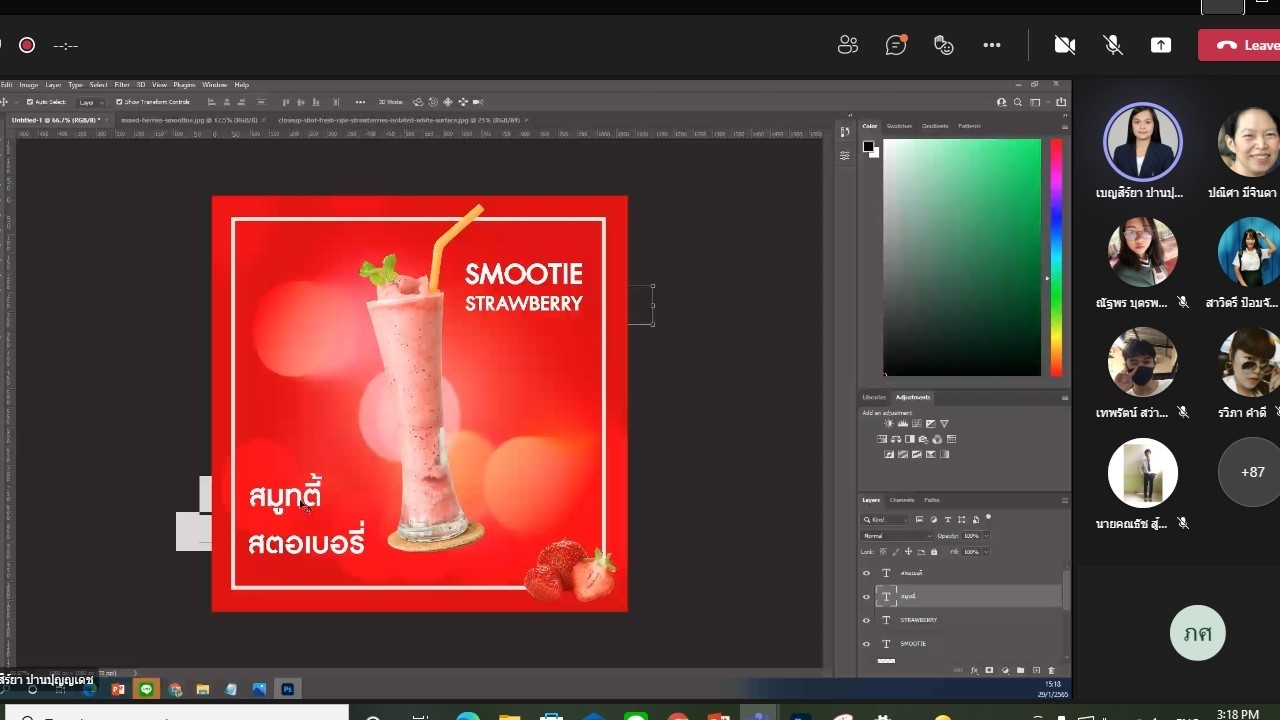Open more align options ellipsis
This screenshot has width=1280, height=720.
coord(360,102)
